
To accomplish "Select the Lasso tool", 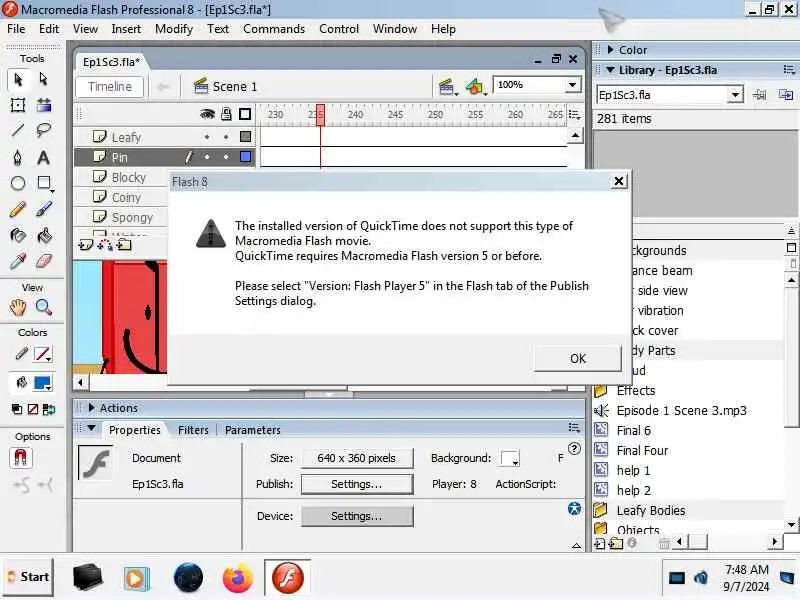I will [x=44, y=131].
